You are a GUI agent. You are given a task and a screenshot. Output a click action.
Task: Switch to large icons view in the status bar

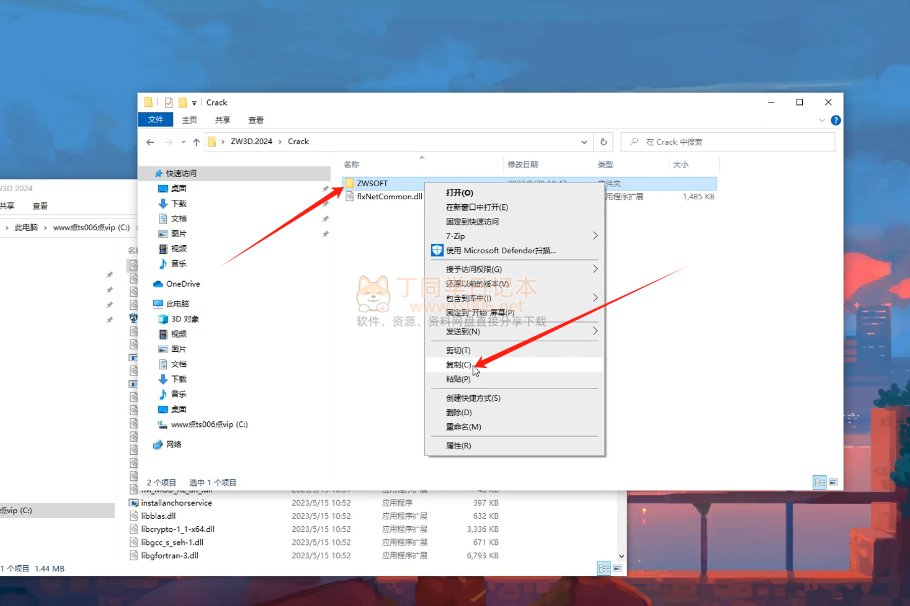[833, 481]
